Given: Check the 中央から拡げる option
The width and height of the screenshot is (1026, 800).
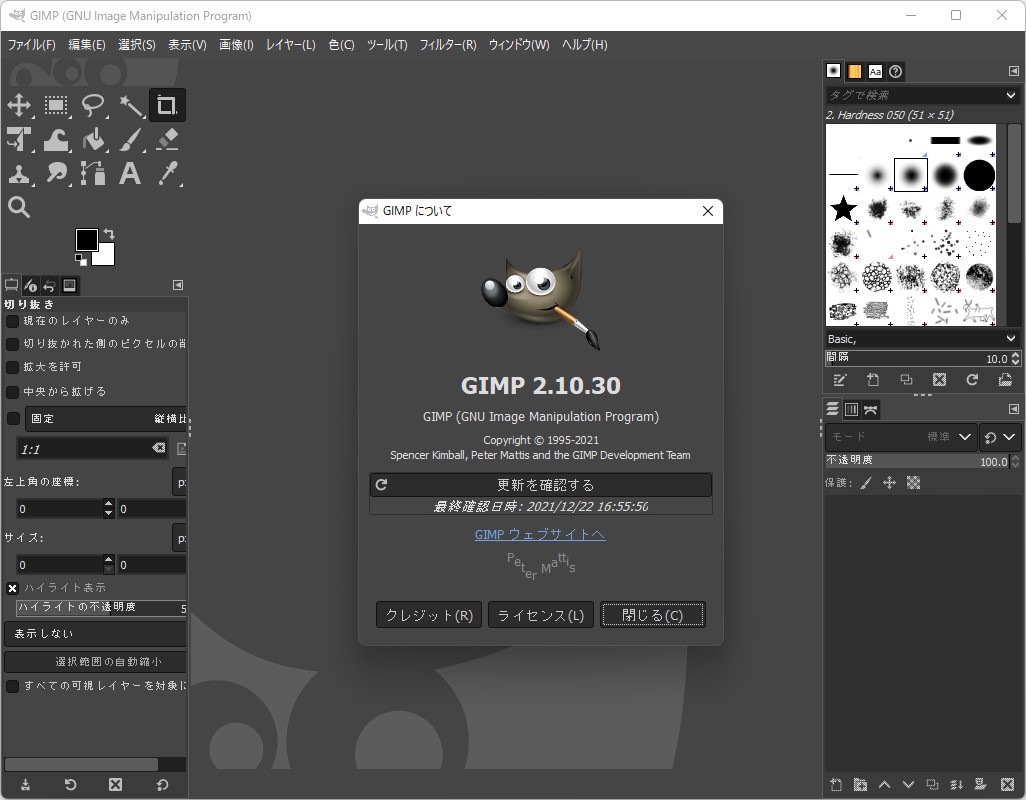Looking at the screenshot, I should (x=12, y=391).
